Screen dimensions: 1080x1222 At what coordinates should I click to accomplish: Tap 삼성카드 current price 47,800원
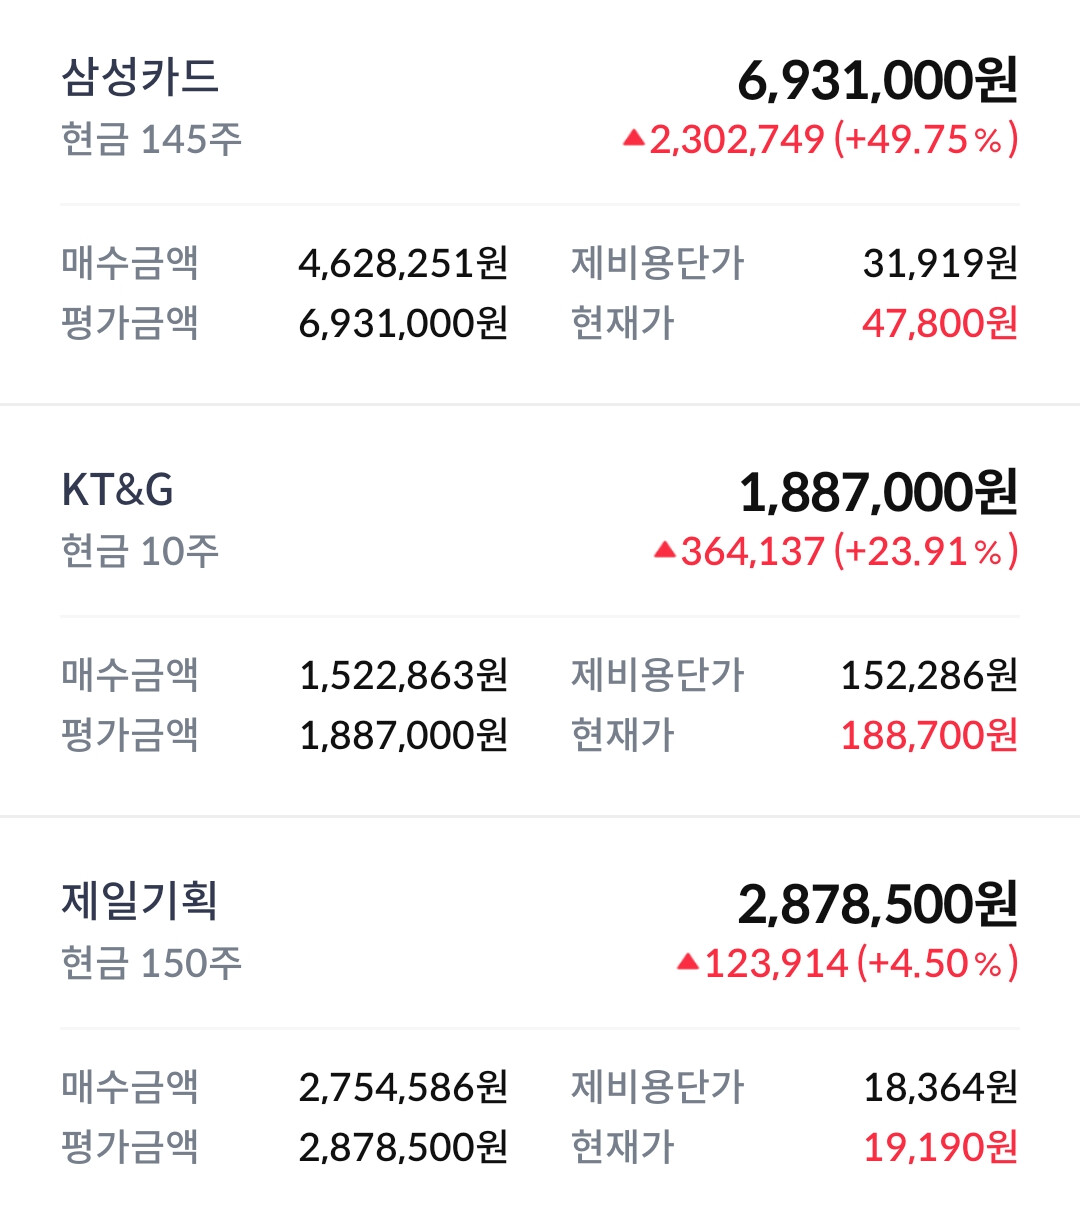tap(940, 323)
